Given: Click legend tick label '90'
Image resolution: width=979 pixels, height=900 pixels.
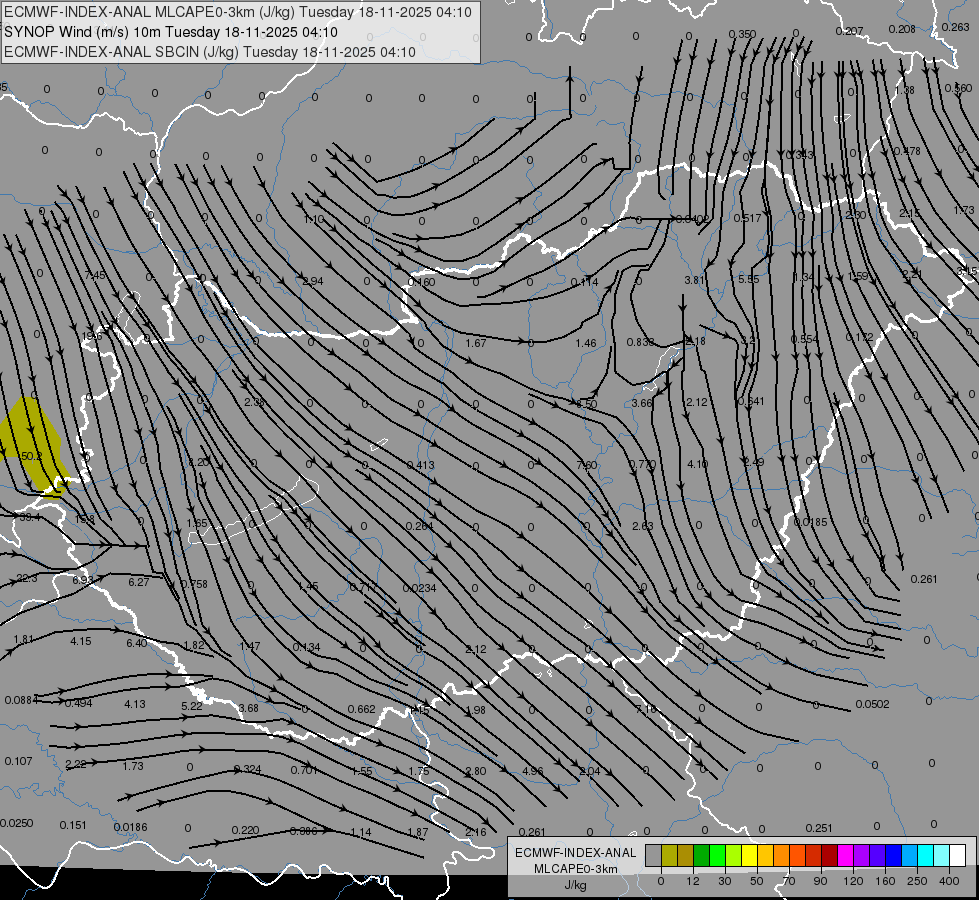Looking at the screenshot, I should point(821,881).
